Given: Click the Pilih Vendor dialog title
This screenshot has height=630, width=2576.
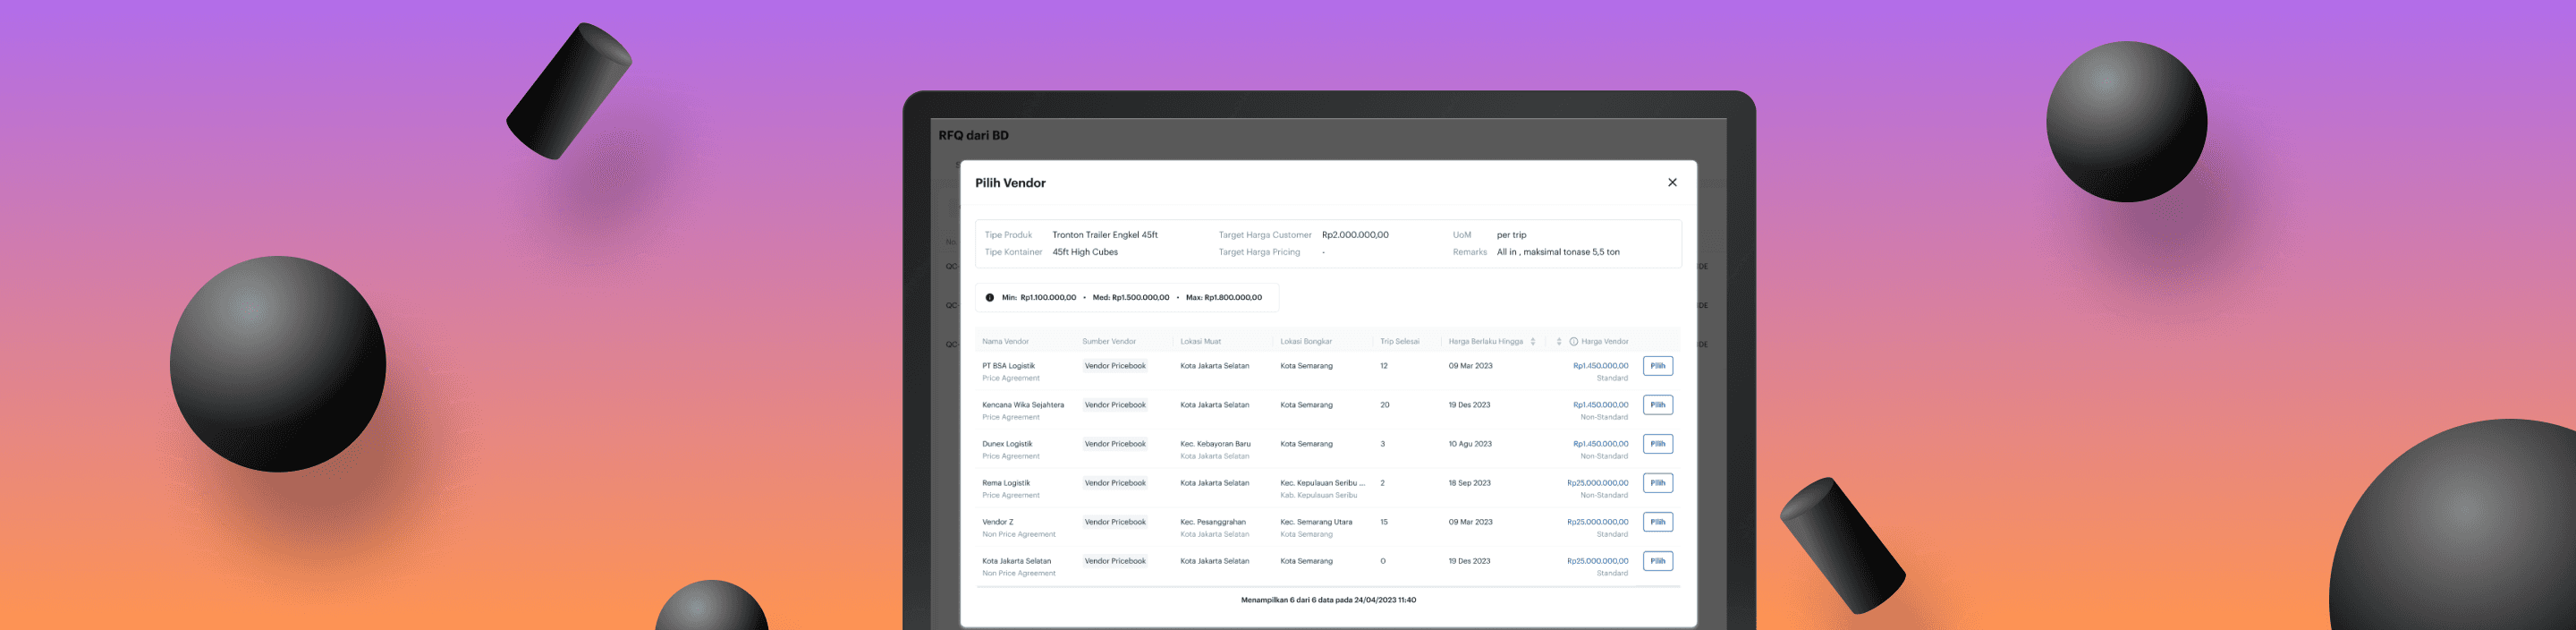Looking at the screenshot, I should click(1010, 183).
